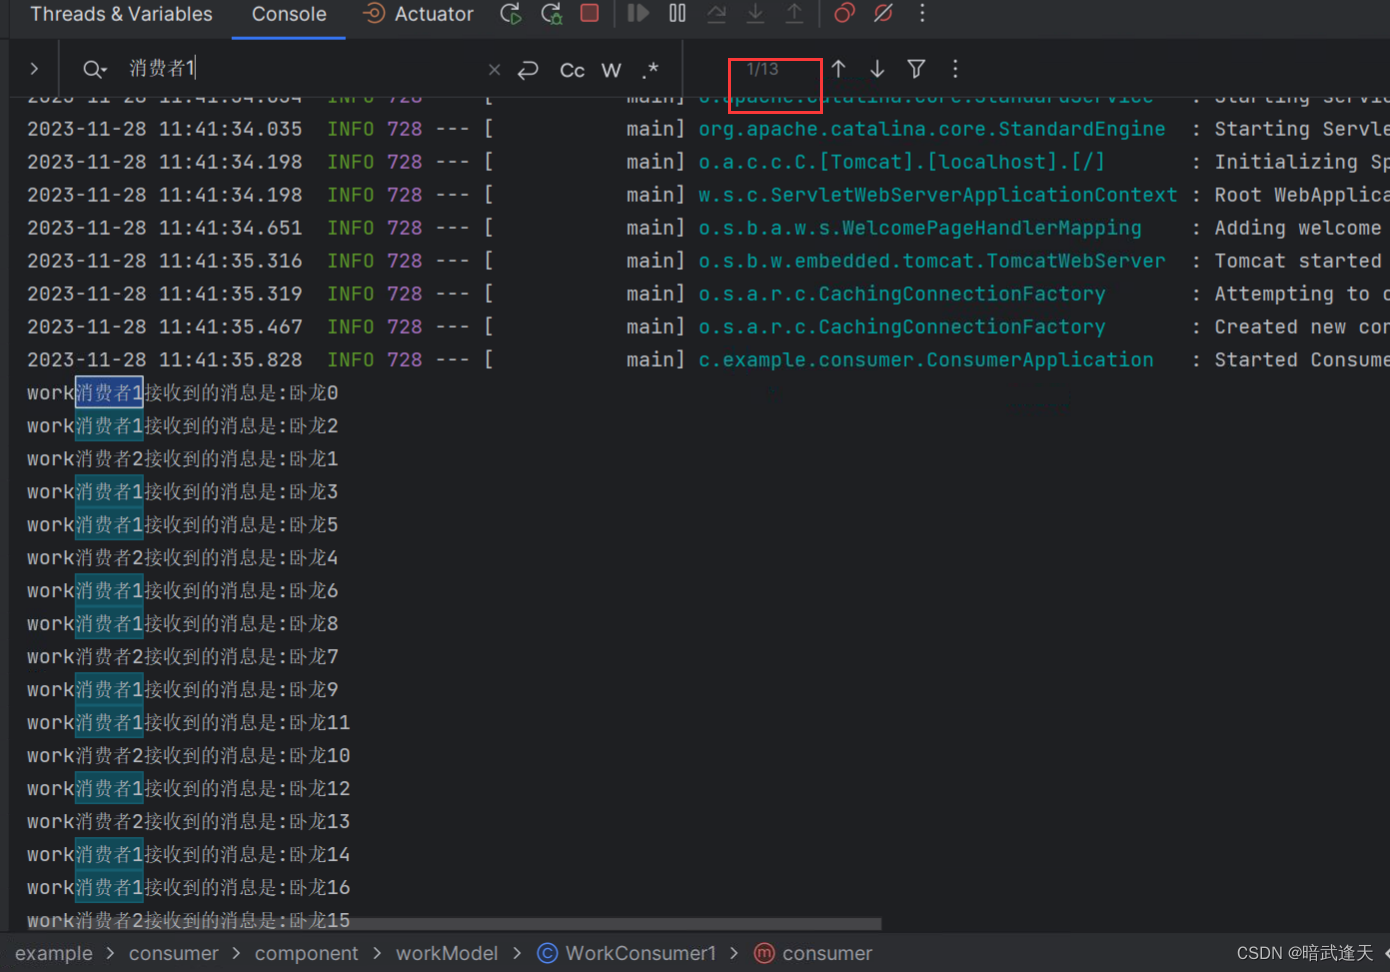This screenshot has height=972, width=1390.
Task: Click log line ending 卧龙1
Action: pos(183,459)
